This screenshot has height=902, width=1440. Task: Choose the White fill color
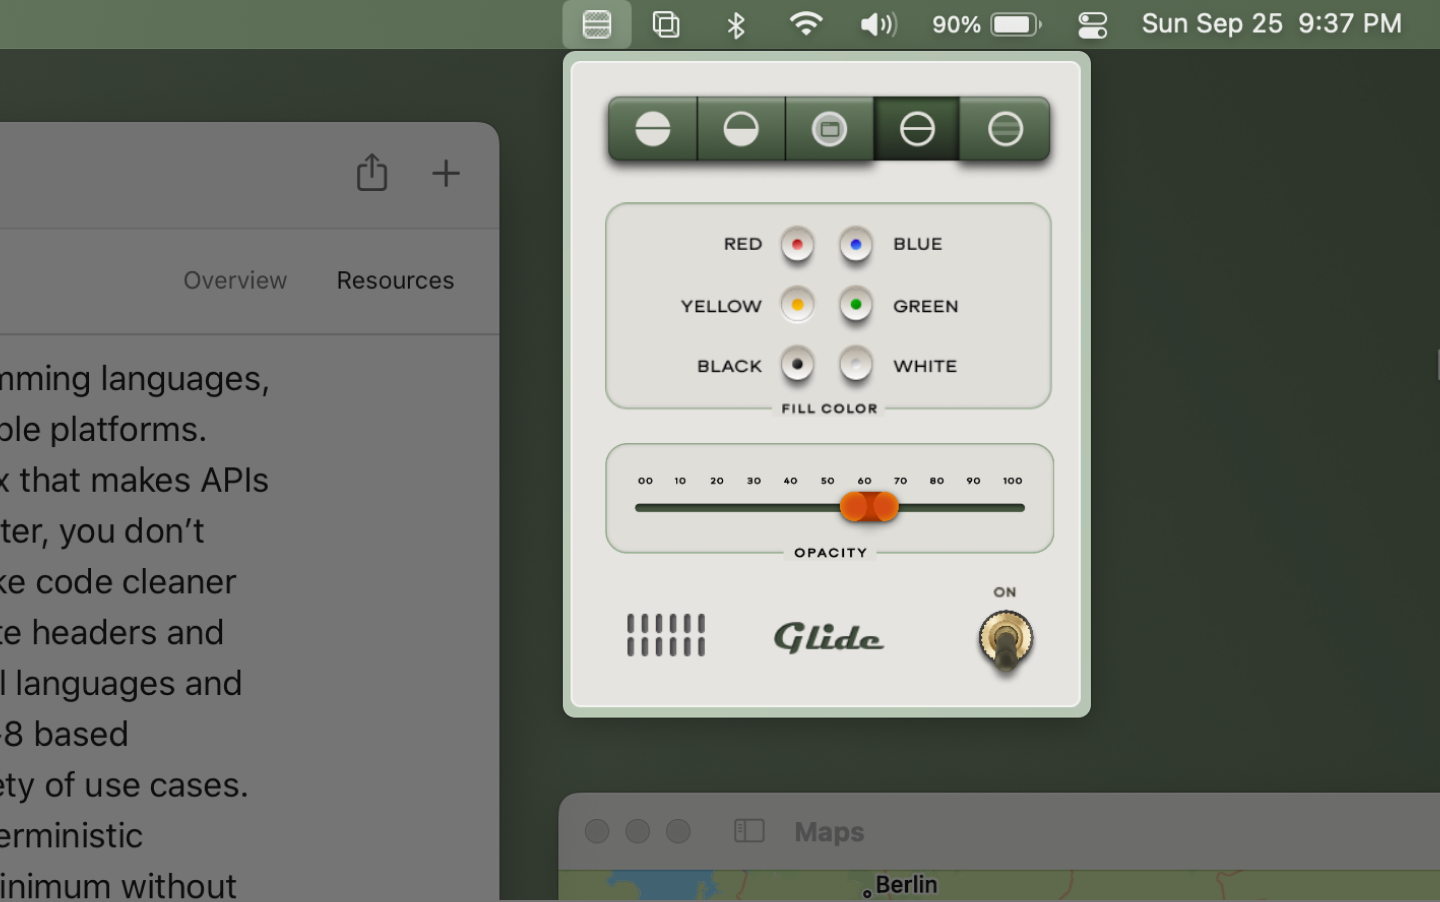point(856,365)
